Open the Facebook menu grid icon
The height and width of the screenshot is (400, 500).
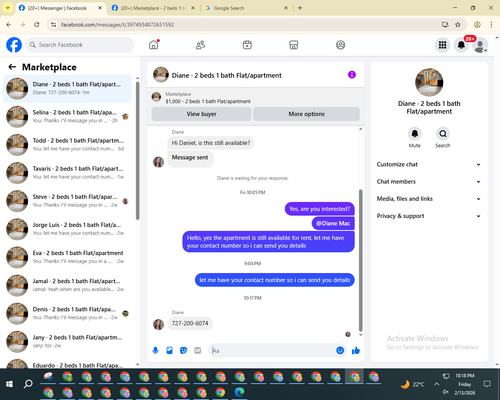(442, 45)
